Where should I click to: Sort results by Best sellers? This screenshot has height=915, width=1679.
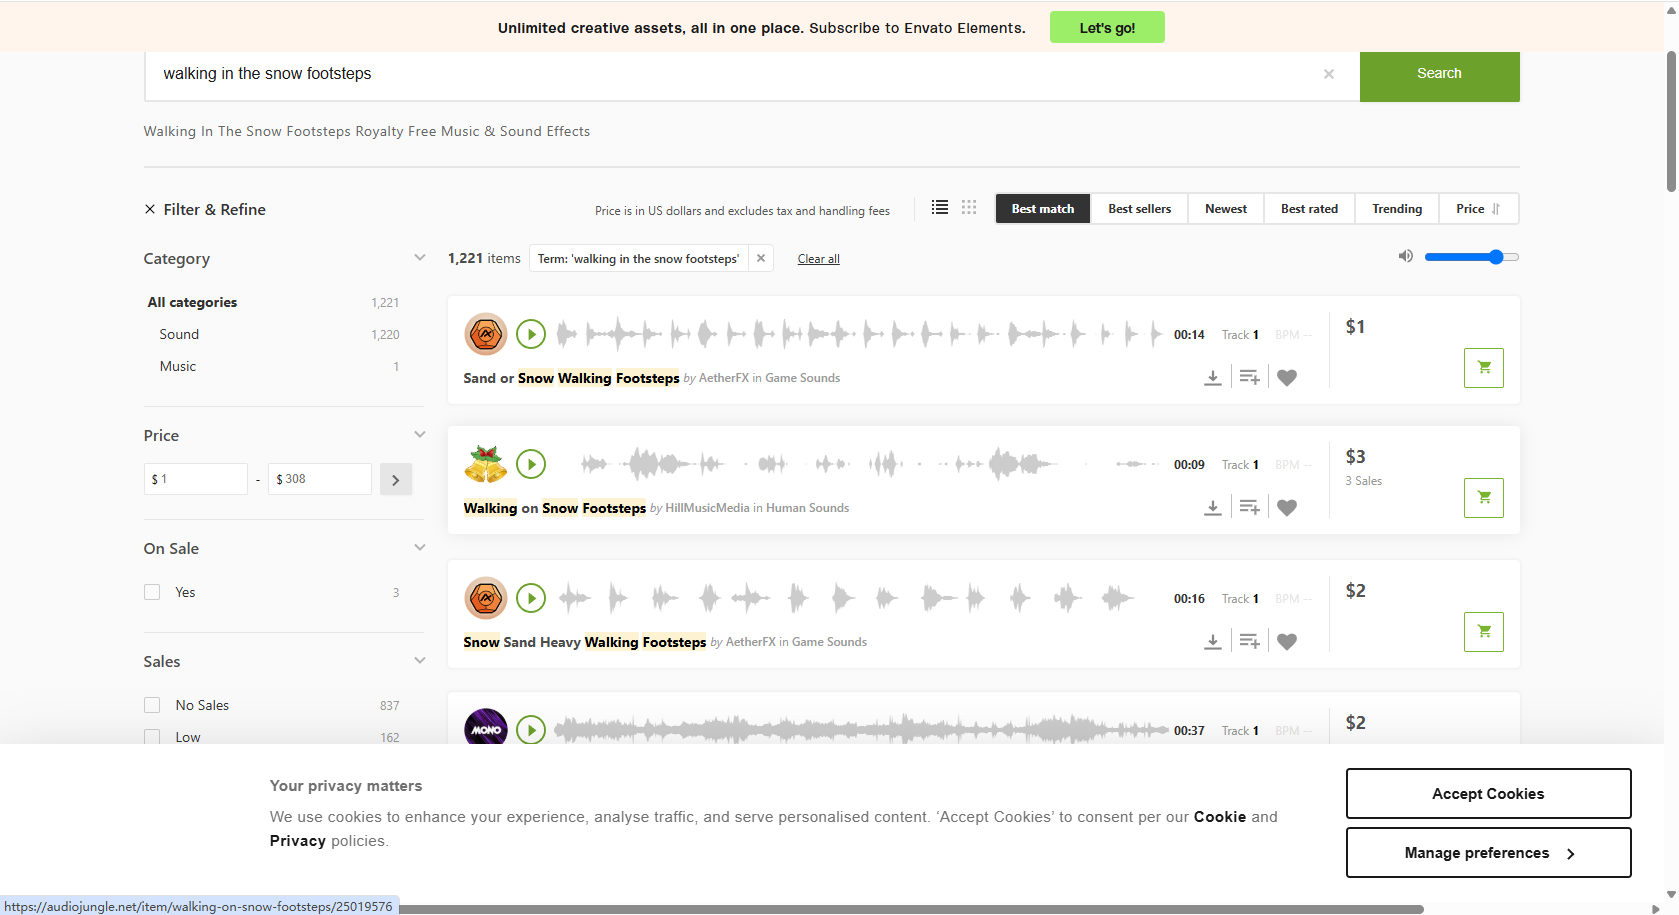click(x=1140, y=208)
